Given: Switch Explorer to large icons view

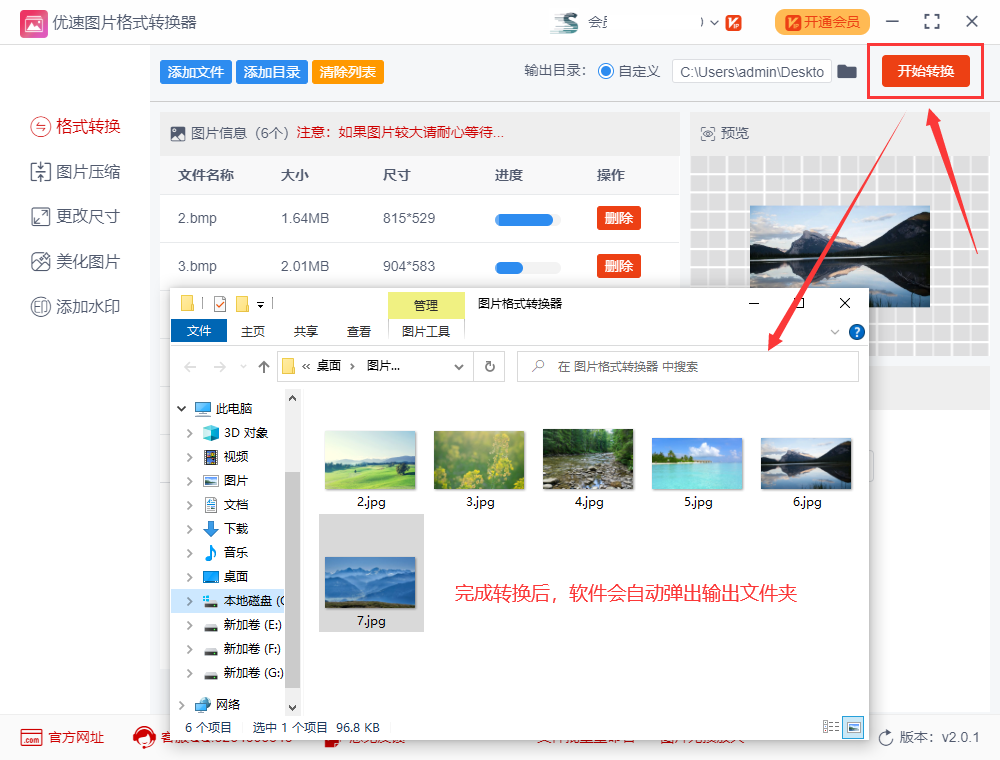Looking at the screenshot, I should (x=853, y=727).
